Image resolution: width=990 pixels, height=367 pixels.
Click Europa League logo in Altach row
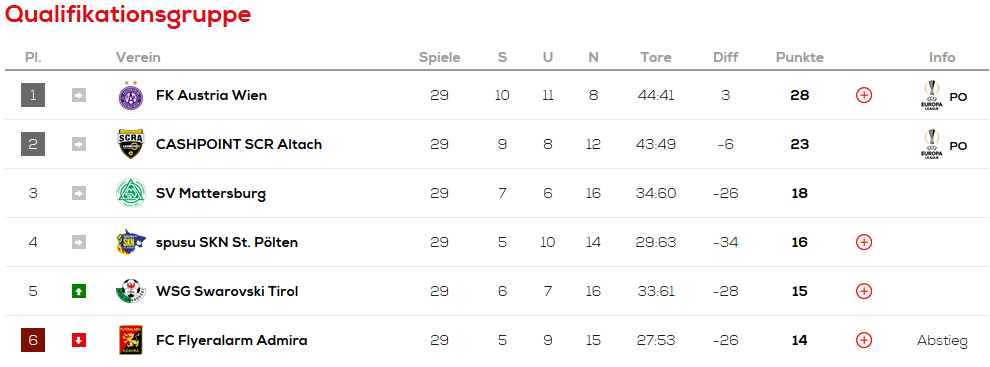point(931,144)
